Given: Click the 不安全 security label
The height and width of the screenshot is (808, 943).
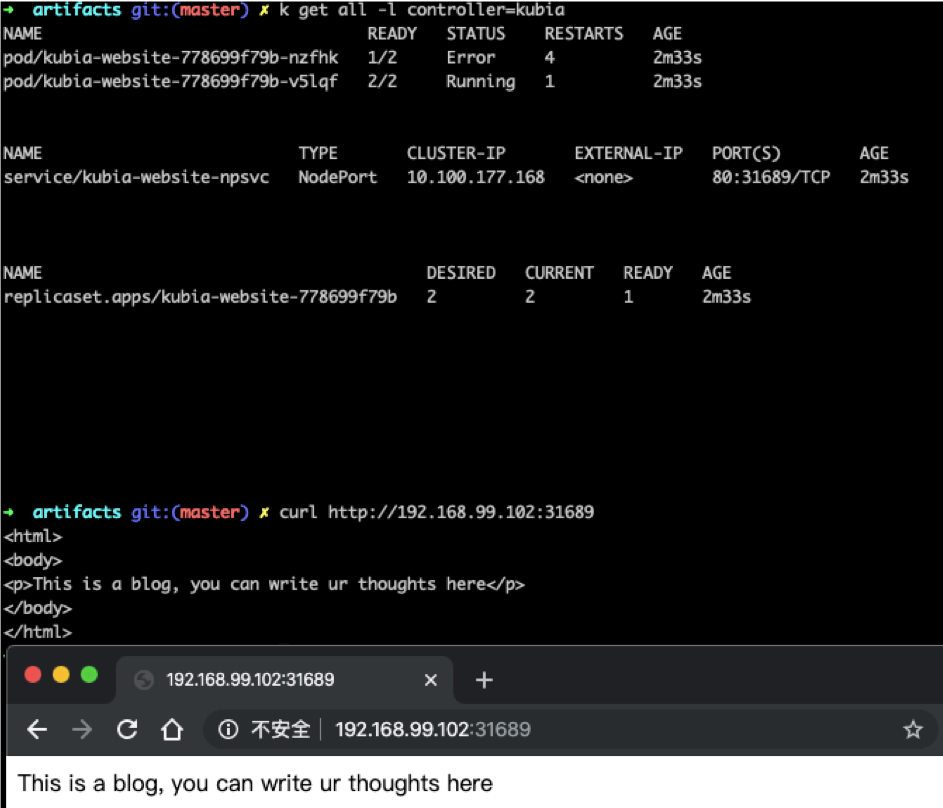Looking at the screenshot, I should [280, 730].
